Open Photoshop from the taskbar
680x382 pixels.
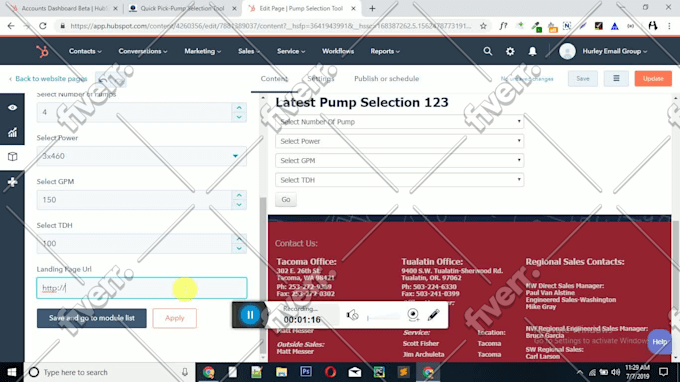coord(306,372)
